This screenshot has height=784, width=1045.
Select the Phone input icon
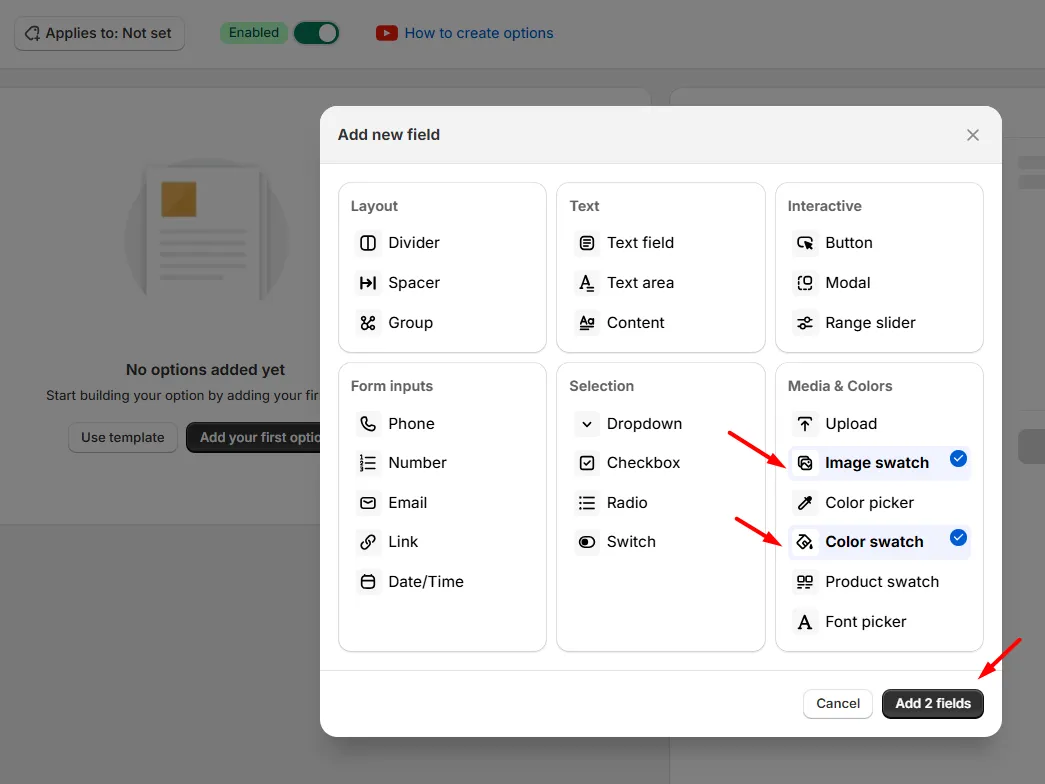coord(368,423)
